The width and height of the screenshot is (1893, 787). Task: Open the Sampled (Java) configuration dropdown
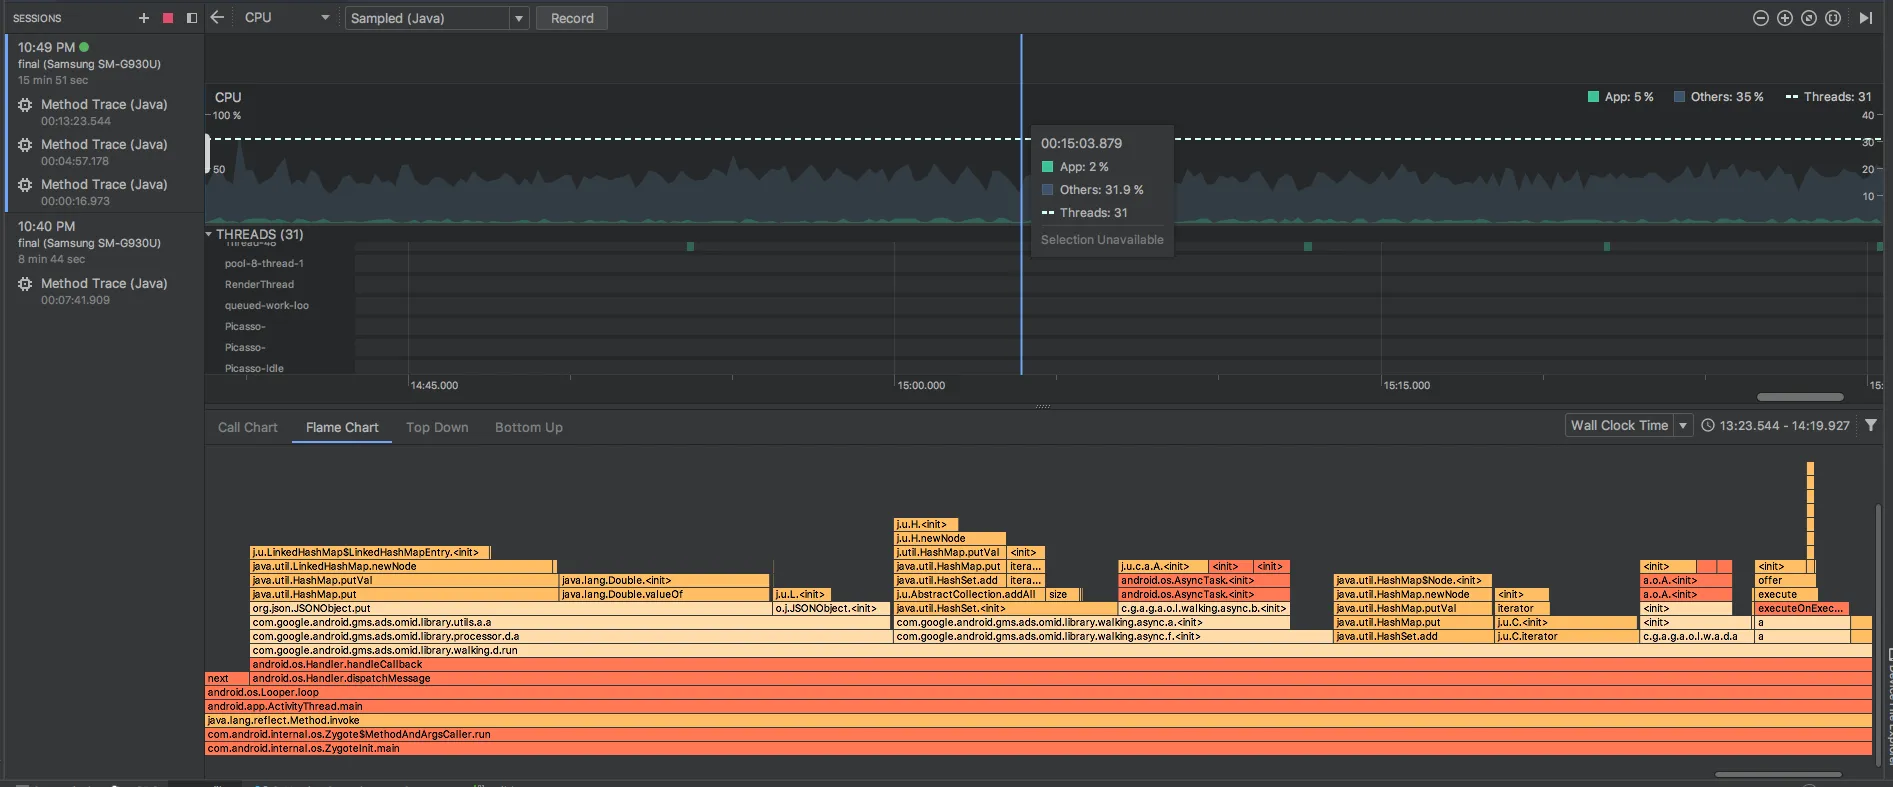coord(436,18)
